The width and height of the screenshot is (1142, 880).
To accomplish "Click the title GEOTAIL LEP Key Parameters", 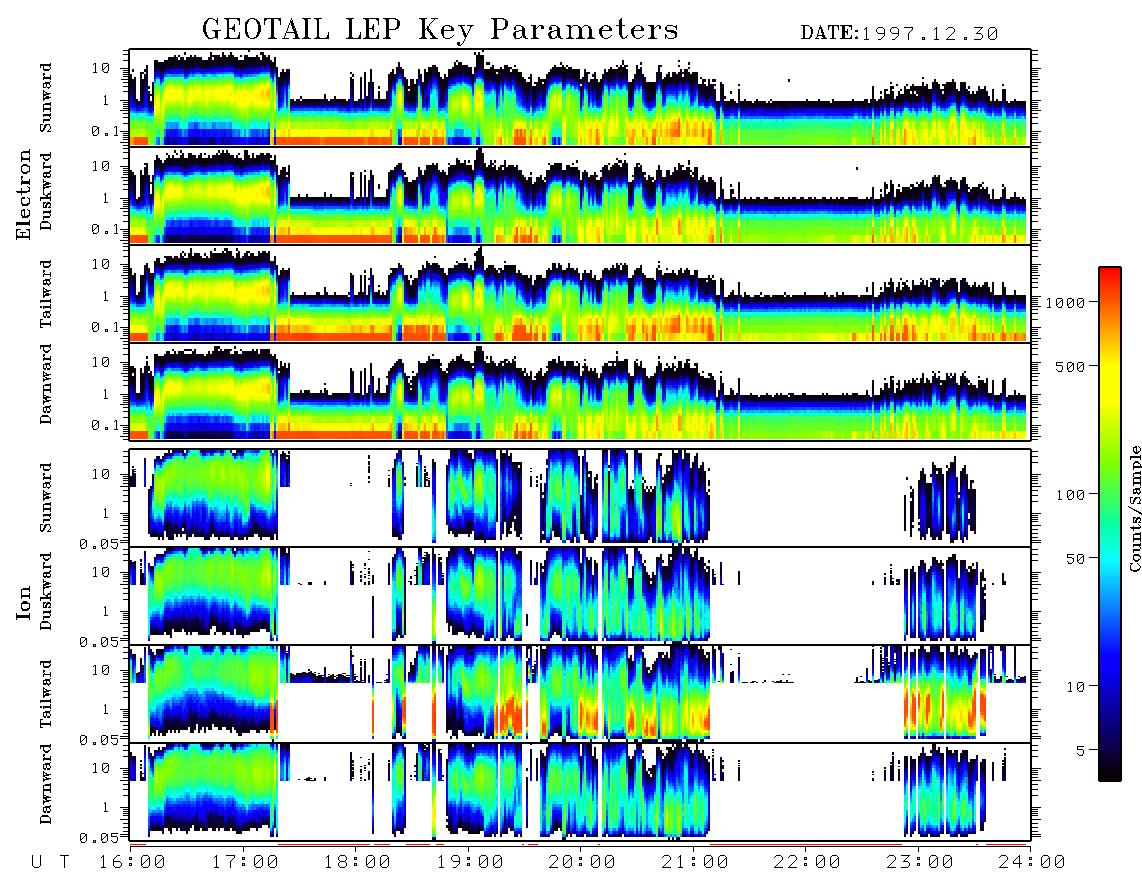I will [440, 30].
